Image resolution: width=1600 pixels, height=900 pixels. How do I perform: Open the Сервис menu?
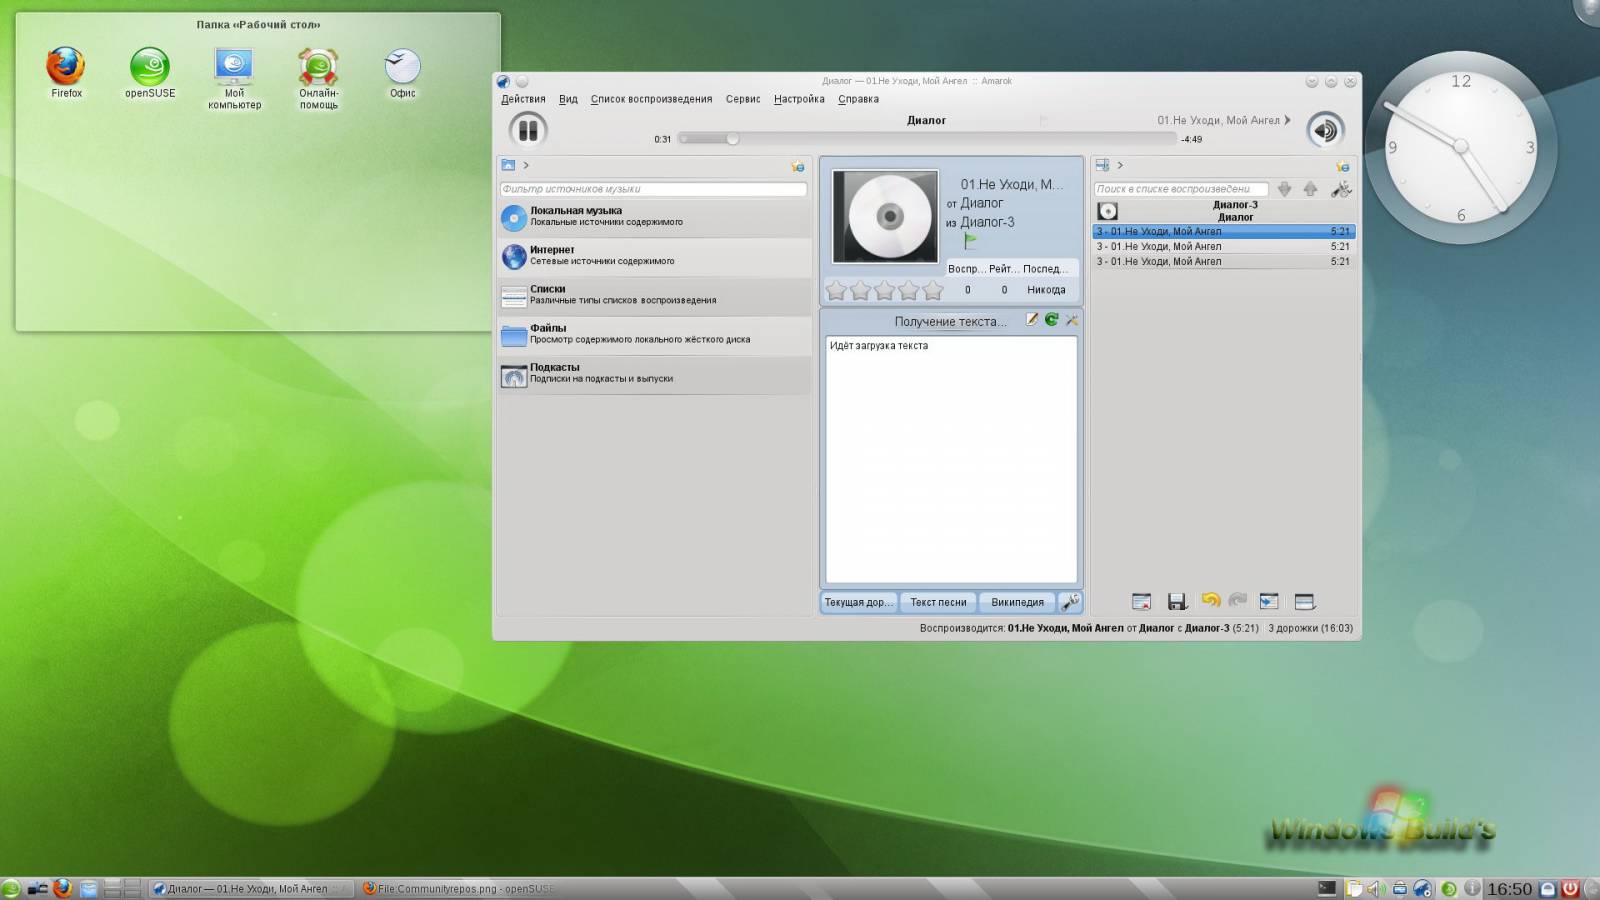743,99
